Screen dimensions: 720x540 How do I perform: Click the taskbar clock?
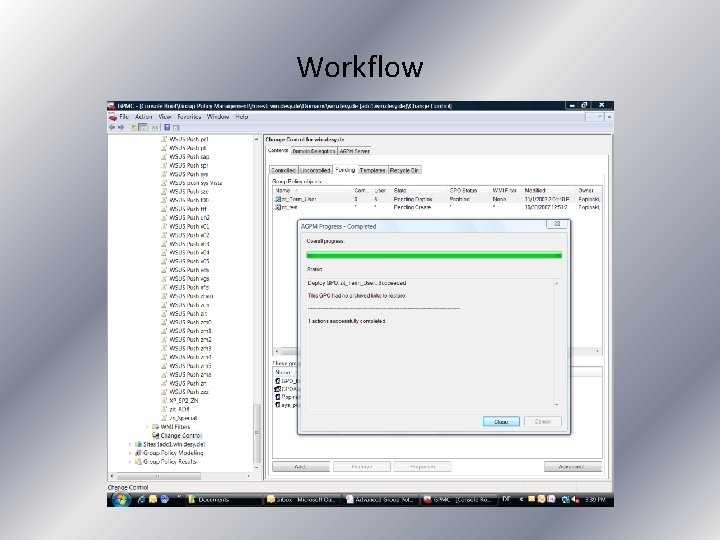point(595,500)
